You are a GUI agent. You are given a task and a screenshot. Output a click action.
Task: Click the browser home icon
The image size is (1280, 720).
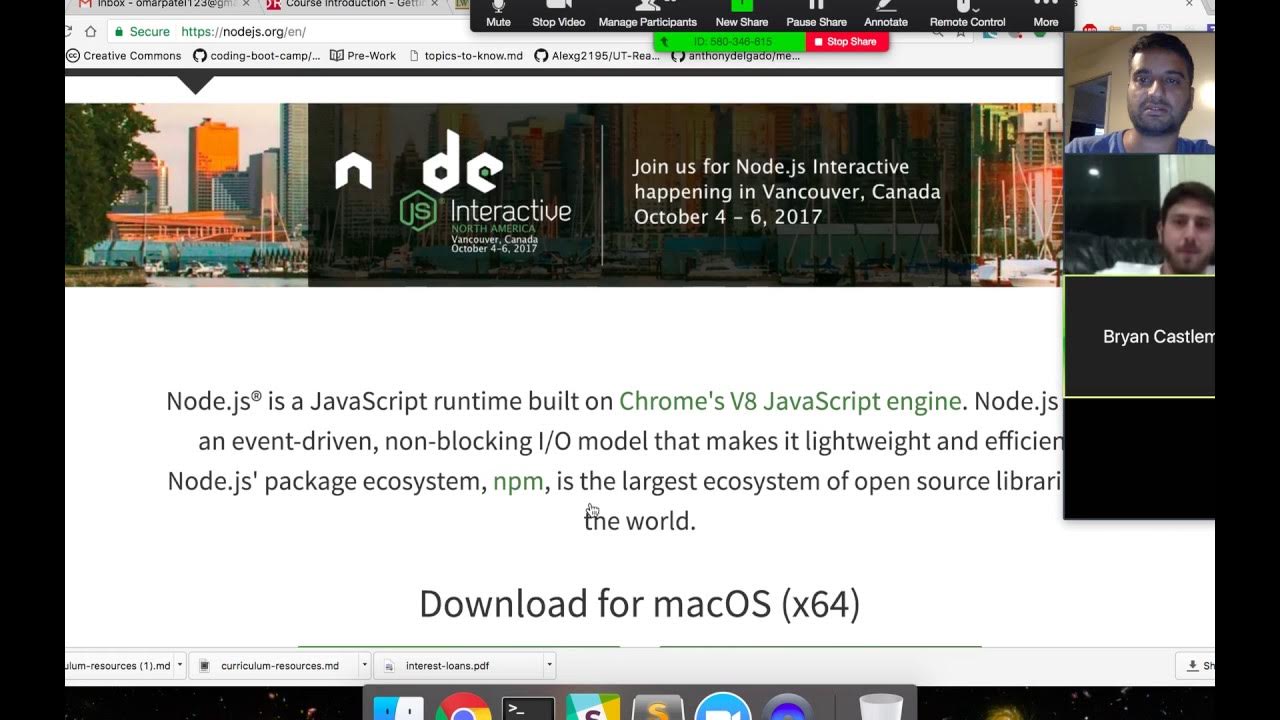[x=90, y=32]
